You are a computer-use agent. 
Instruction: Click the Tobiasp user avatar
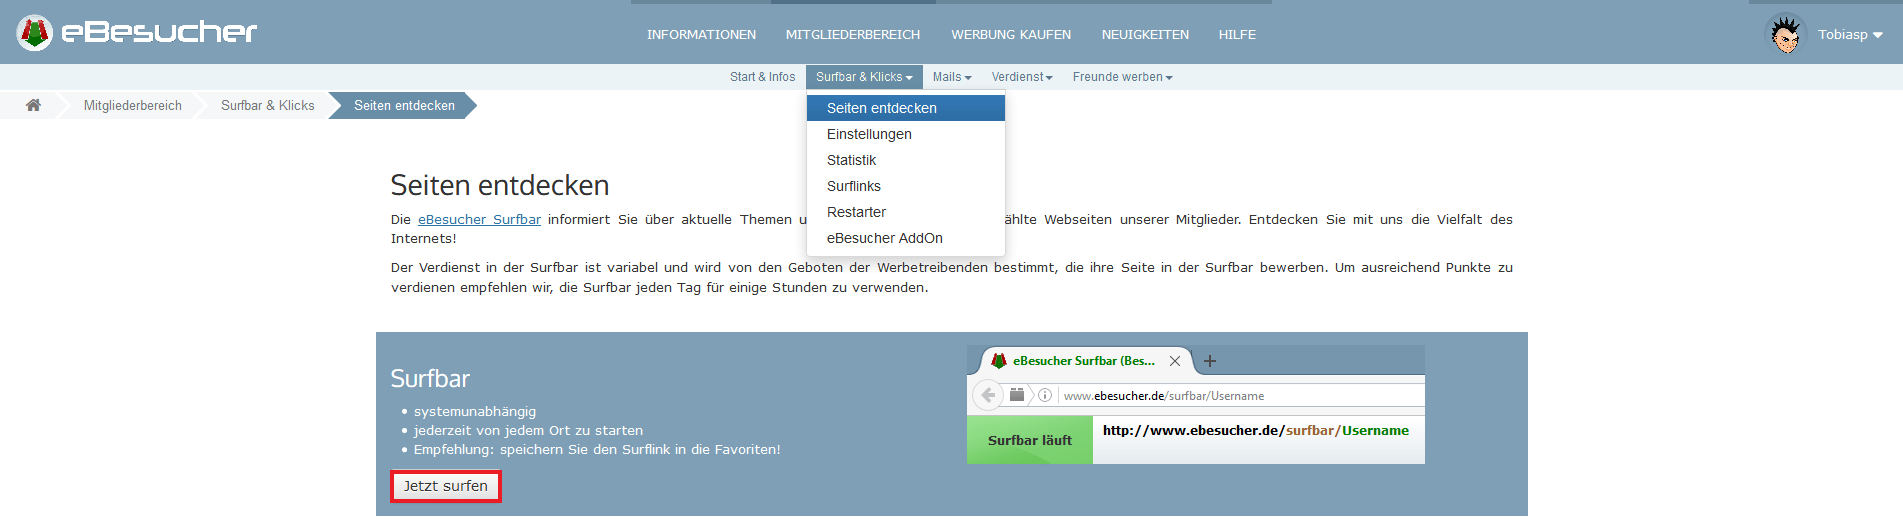click(1785, 34)
